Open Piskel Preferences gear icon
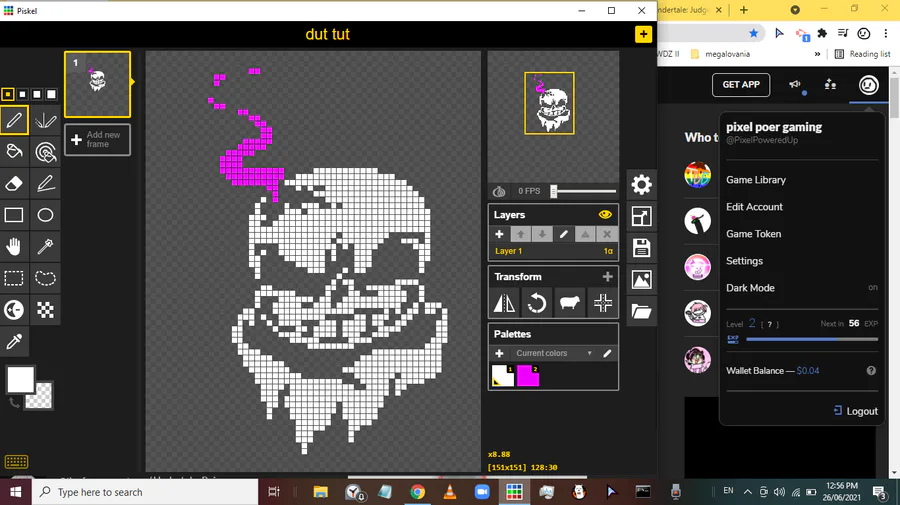Image resolution: width=900 pixels, height=505 pixels. point(641,185)
